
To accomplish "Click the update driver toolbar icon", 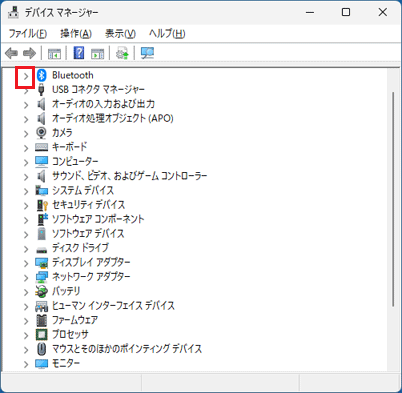I will coord(122,53).
